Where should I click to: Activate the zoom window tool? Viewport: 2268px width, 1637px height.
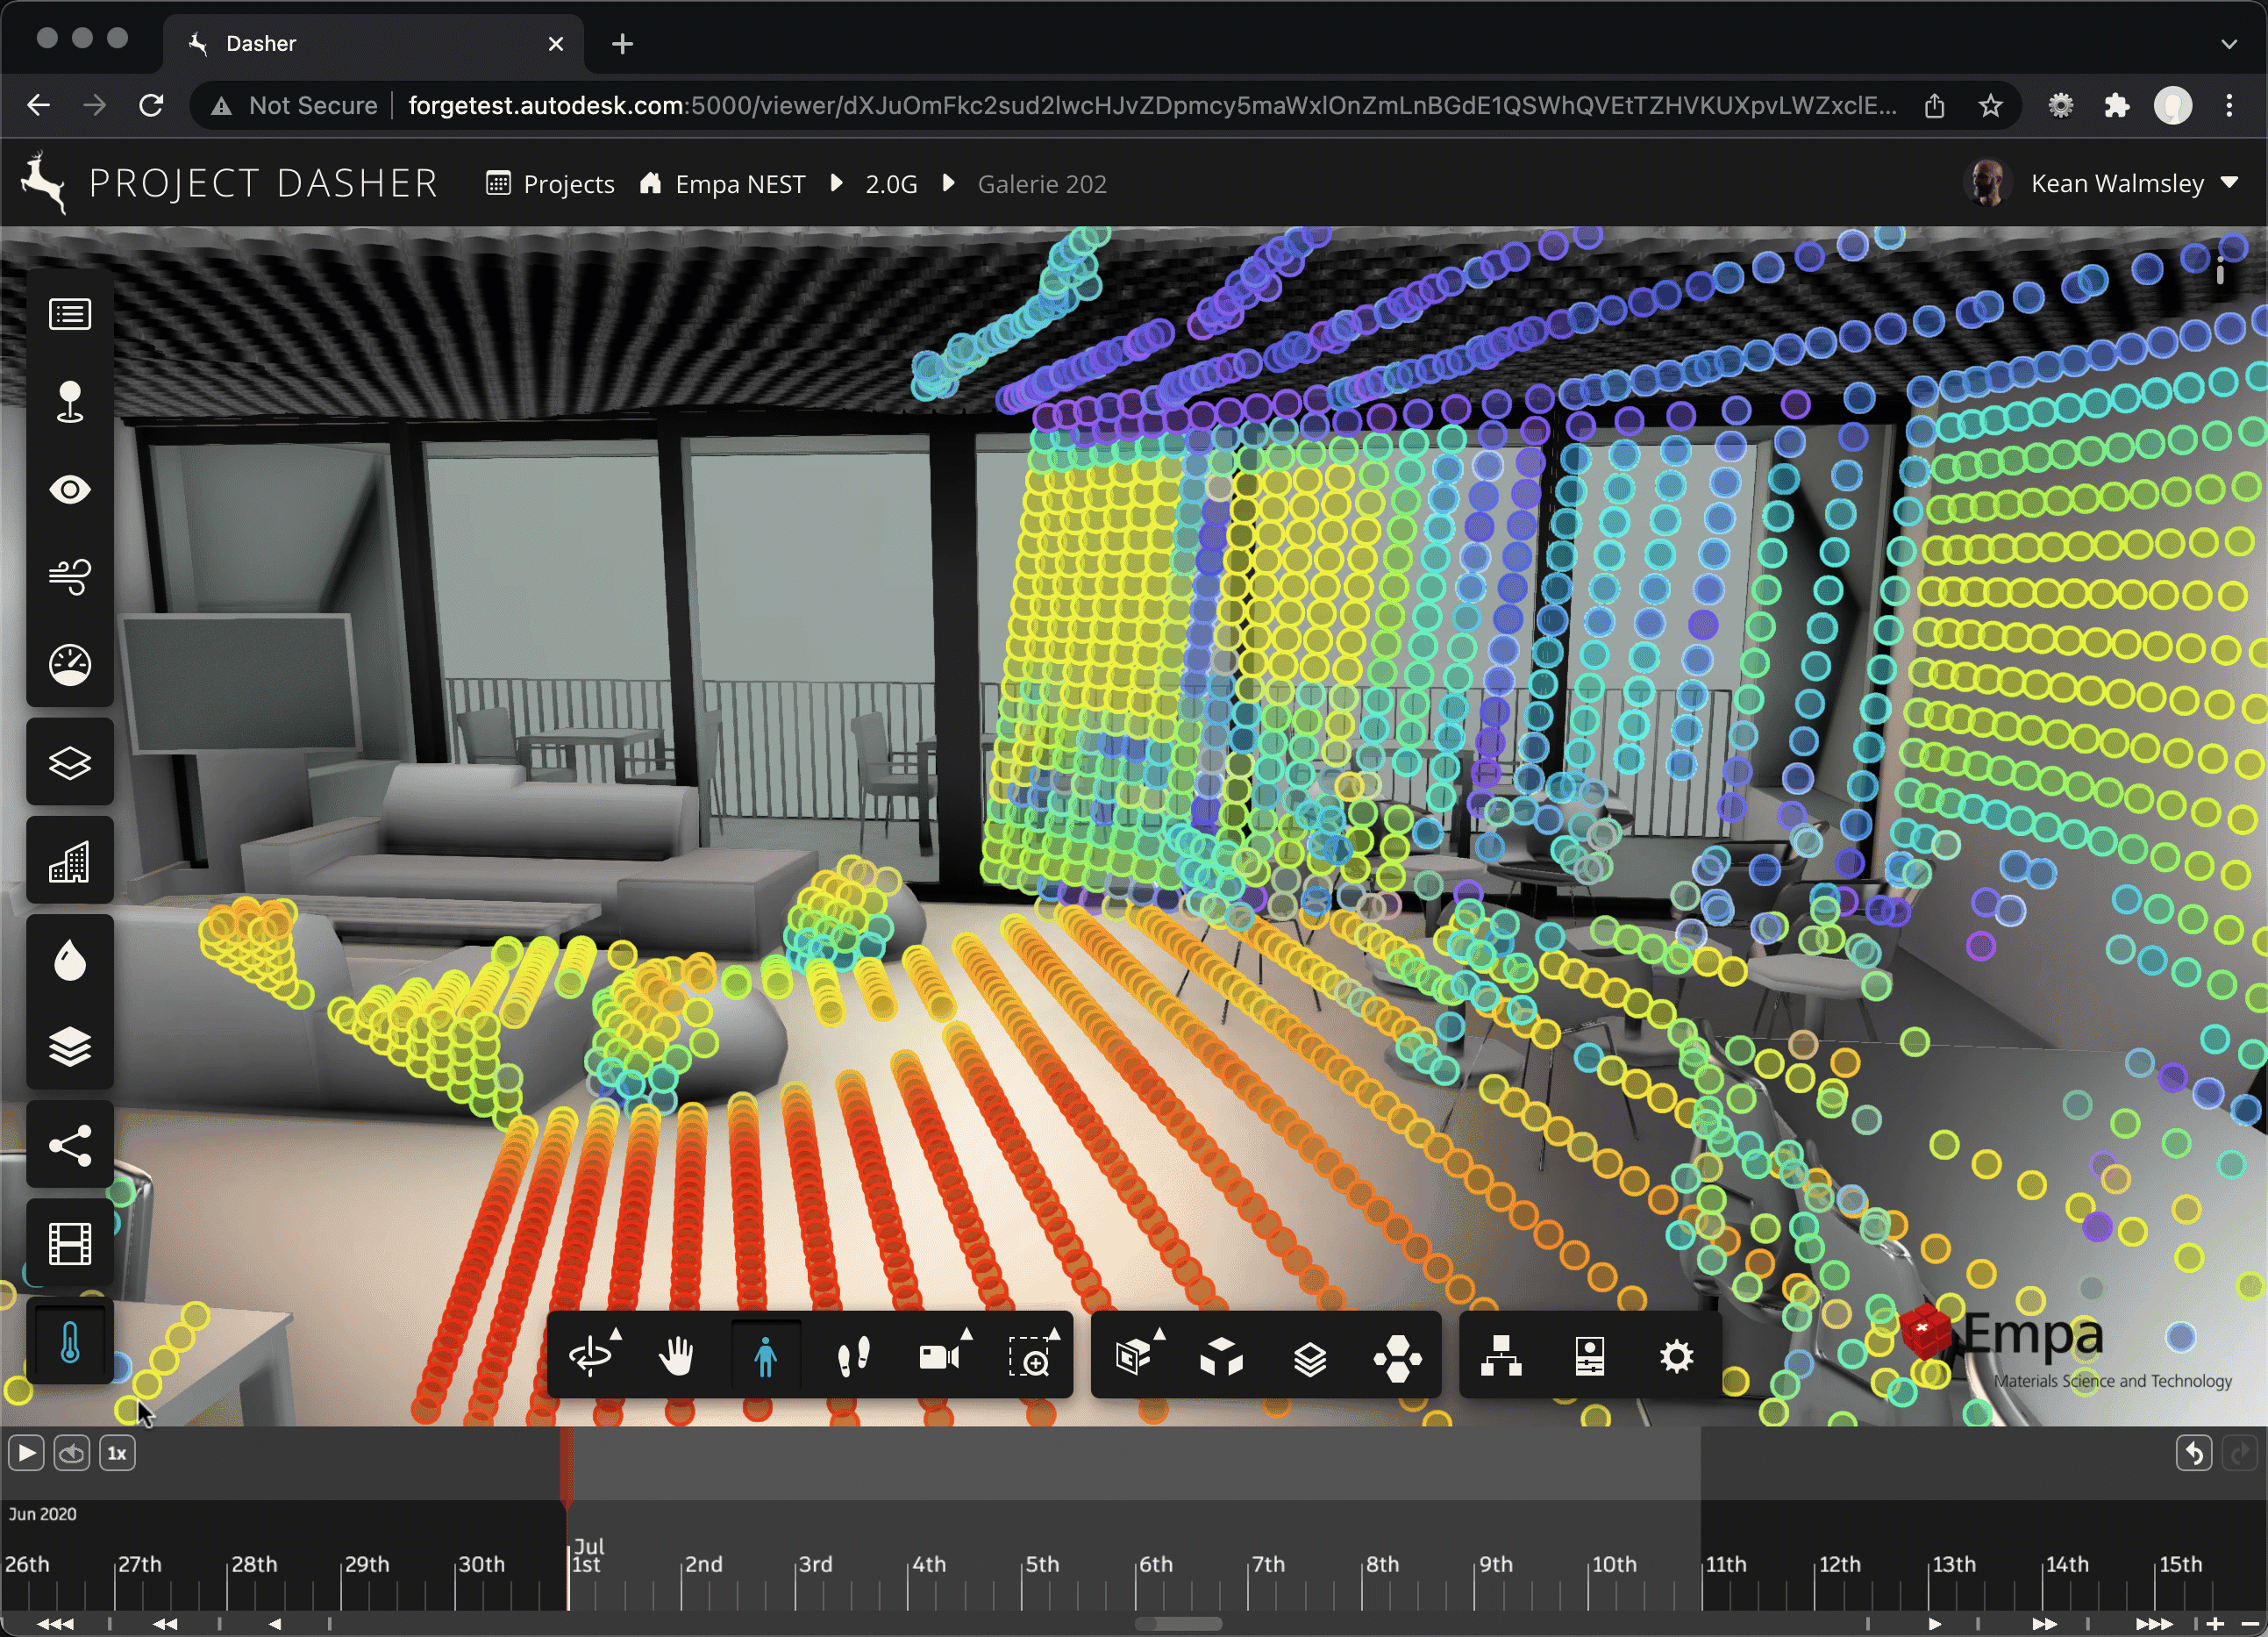(x=1033, y=1357)
